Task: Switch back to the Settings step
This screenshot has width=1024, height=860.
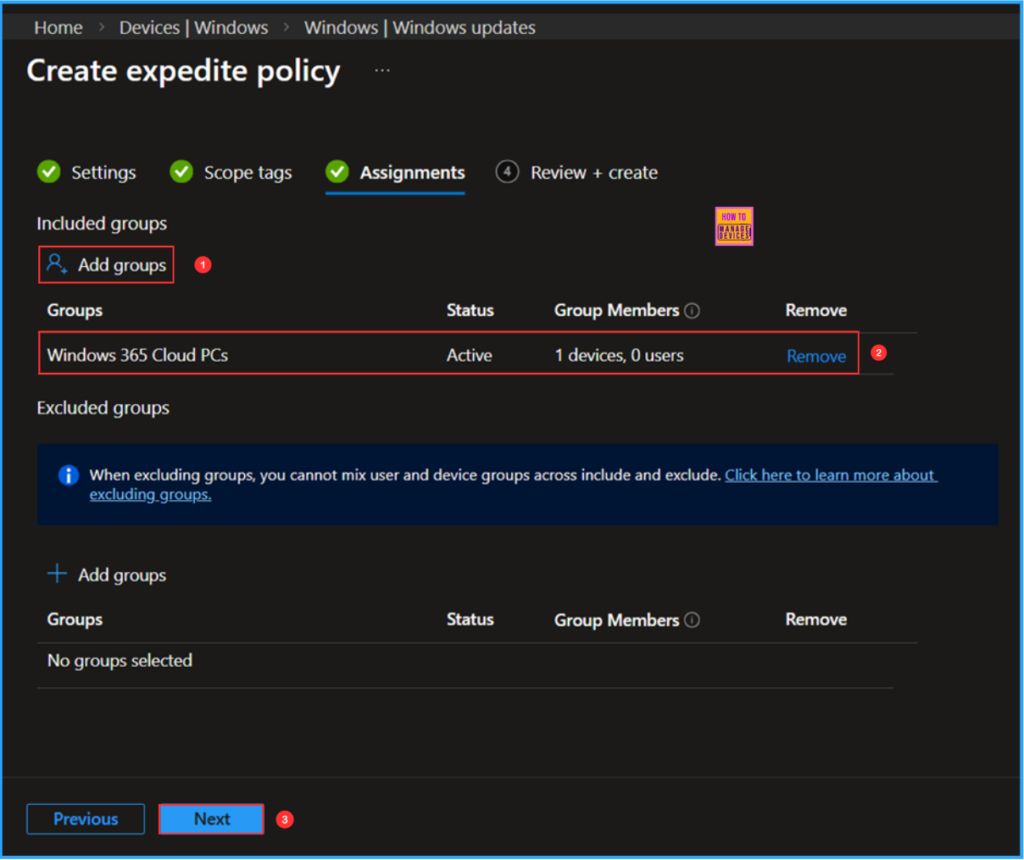Action: point(103,172)
